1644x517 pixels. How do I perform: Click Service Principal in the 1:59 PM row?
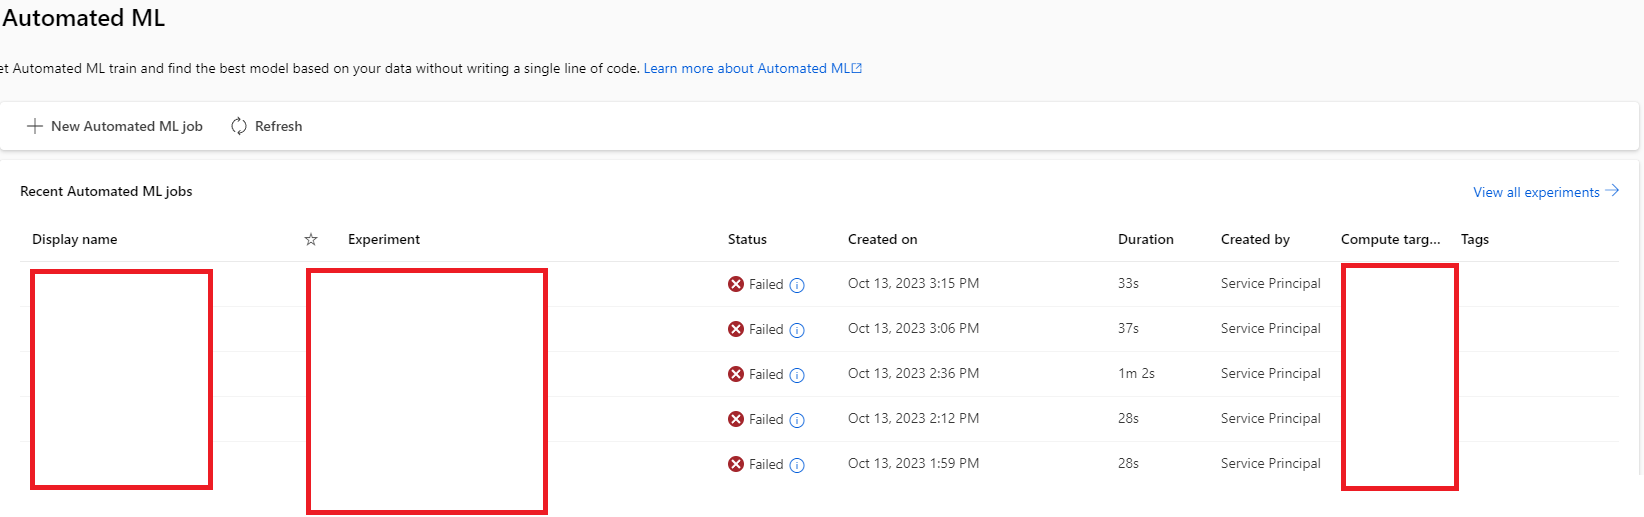coord(1270,463)
